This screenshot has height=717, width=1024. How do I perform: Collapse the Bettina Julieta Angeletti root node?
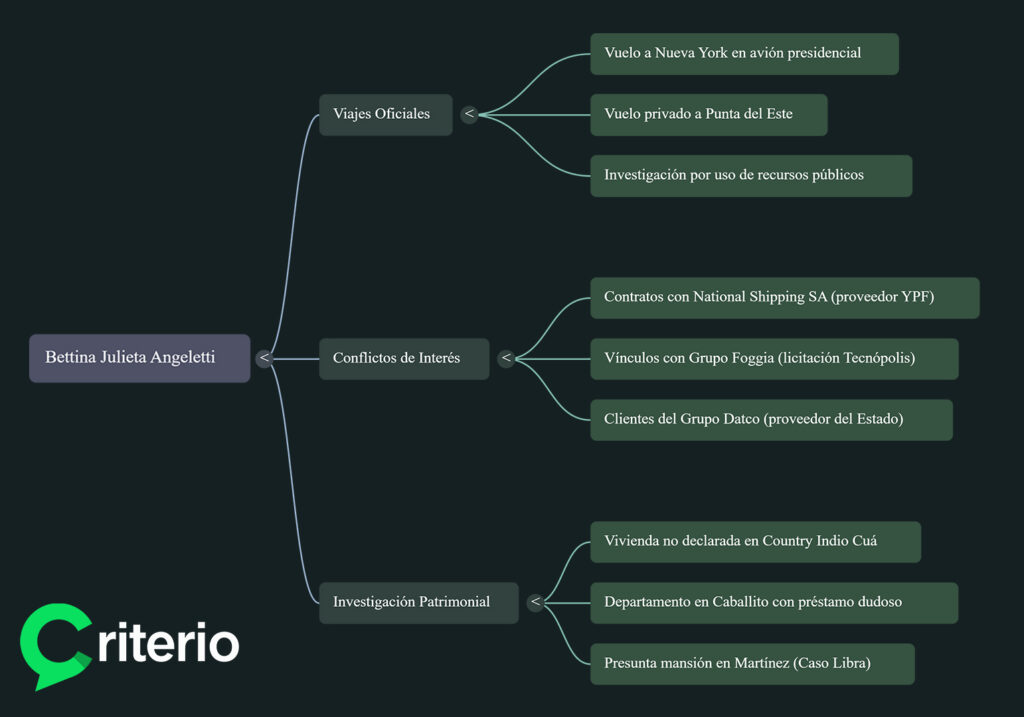pyautogui.click(x=264, y=357)
